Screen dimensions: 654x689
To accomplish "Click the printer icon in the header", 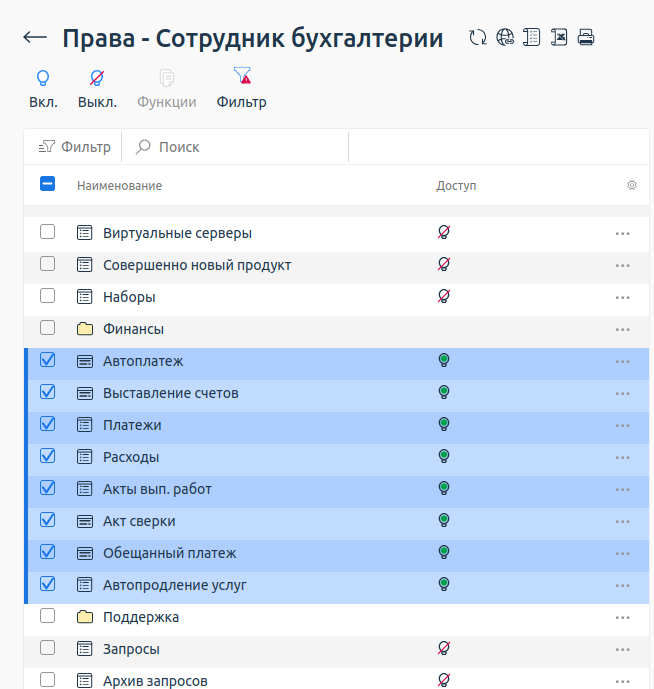I will (x=586, y=38).
